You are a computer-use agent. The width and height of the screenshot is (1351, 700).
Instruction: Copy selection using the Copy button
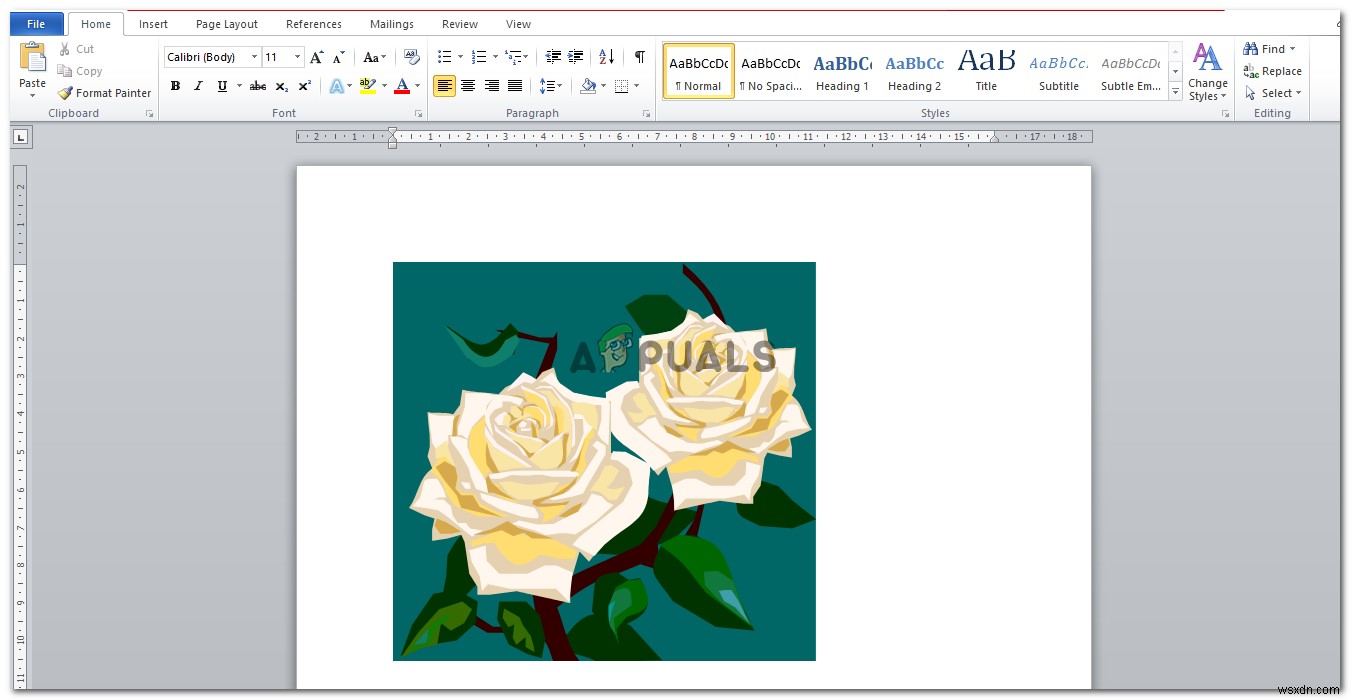click(80, 71)
